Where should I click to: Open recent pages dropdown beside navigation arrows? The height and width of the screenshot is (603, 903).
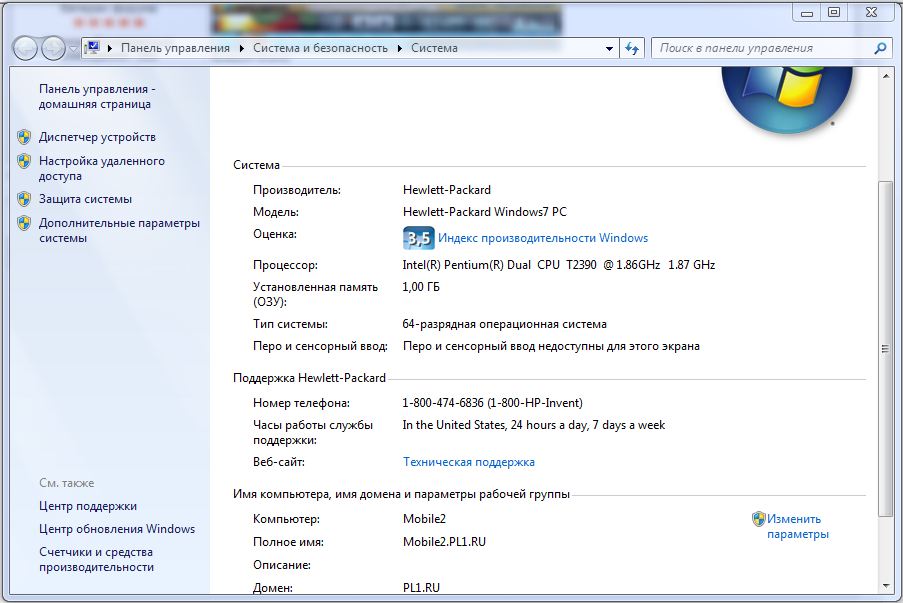coord(73,49)
